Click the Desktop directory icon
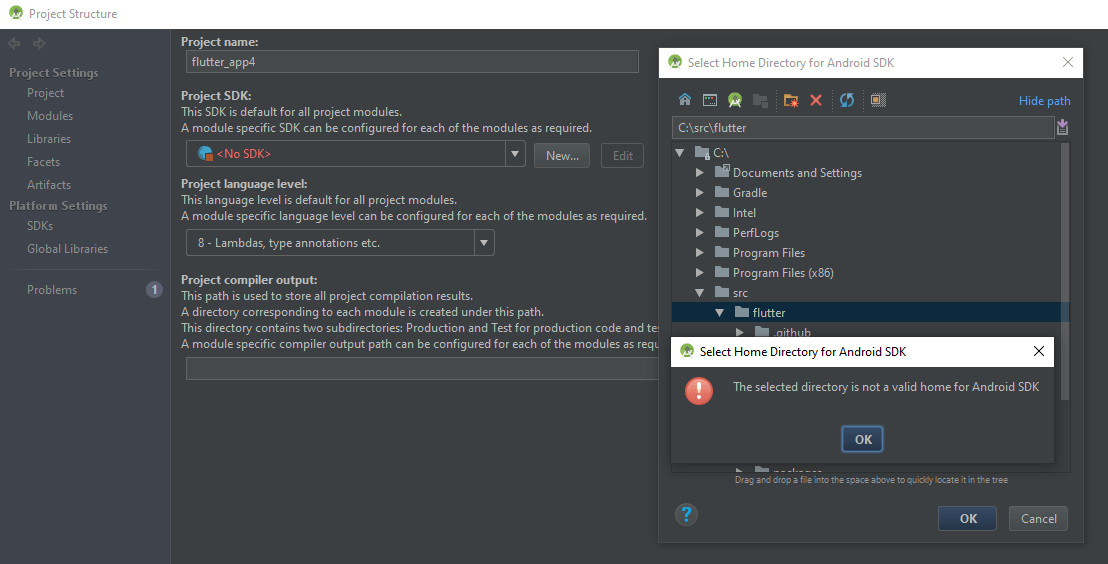The width and height of the screenshot is (1108, 564). (x=709, y=100)
